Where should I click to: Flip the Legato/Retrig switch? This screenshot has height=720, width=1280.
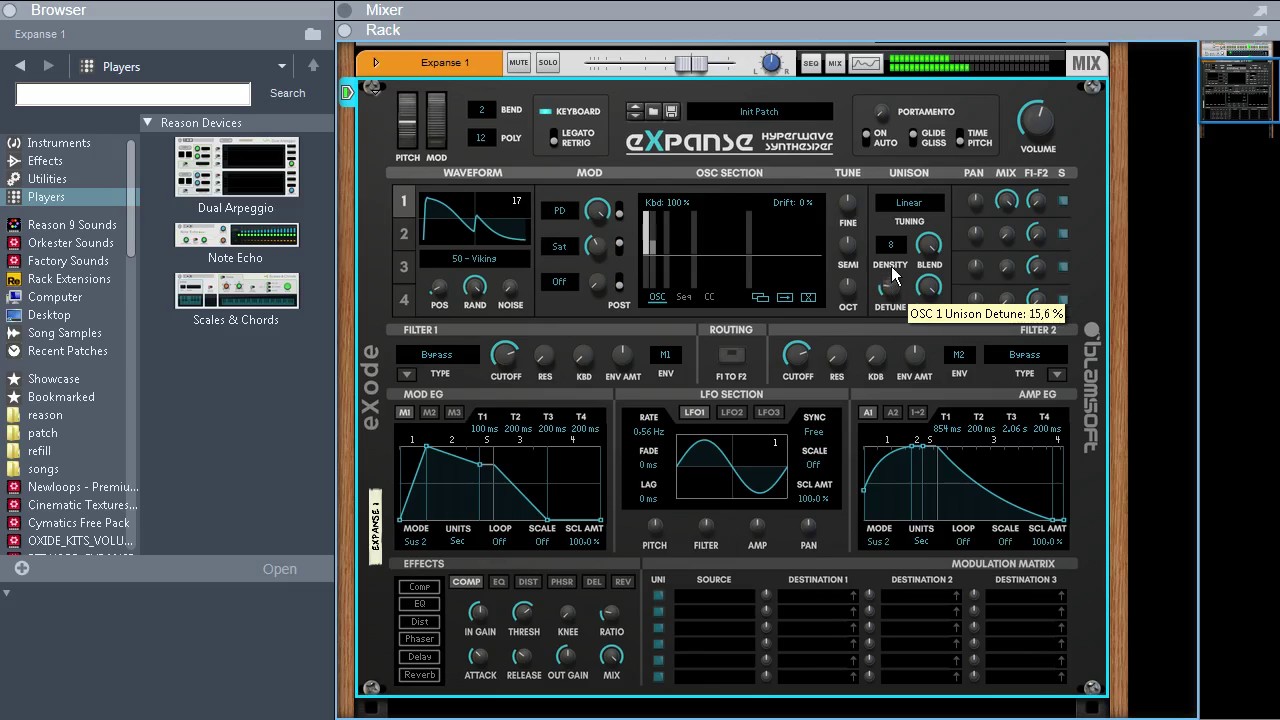[554, 138]
